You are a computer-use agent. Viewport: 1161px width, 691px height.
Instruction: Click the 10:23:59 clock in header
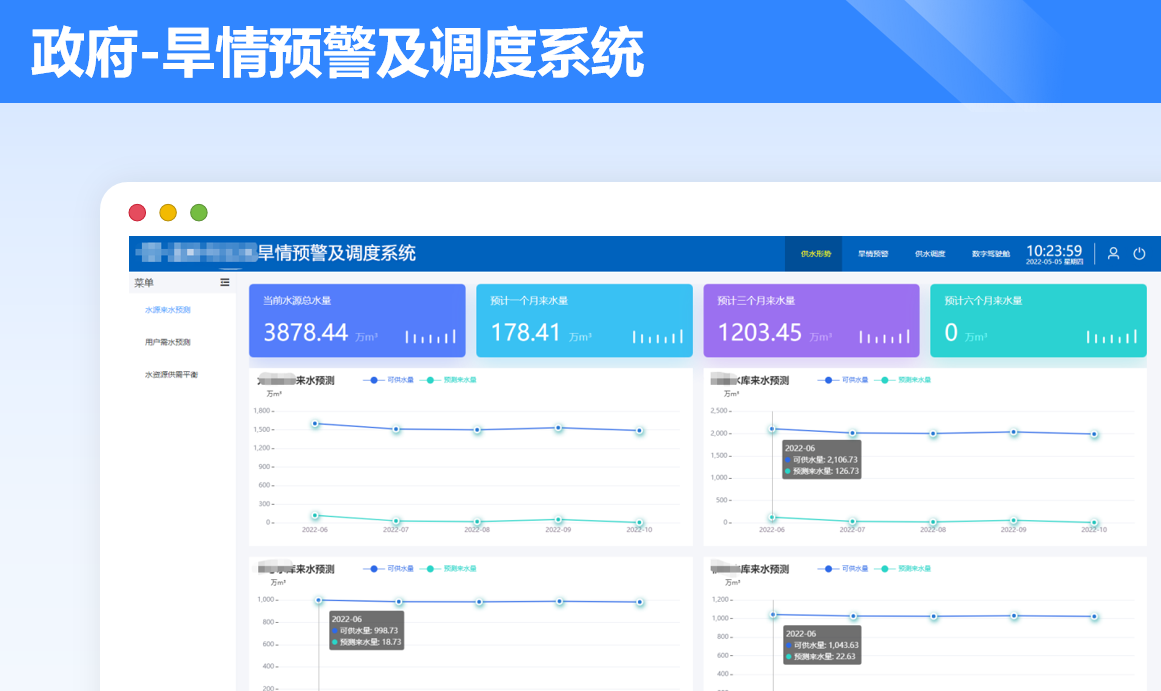pos(1054,250)
